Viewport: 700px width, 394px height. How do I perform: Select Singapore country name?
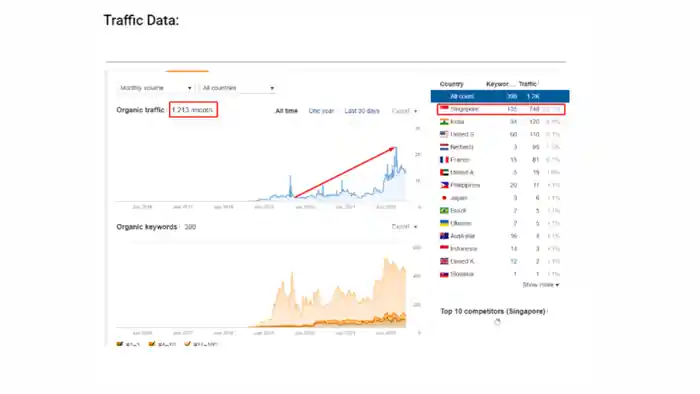pyautogui.click(x=464, y=109)
